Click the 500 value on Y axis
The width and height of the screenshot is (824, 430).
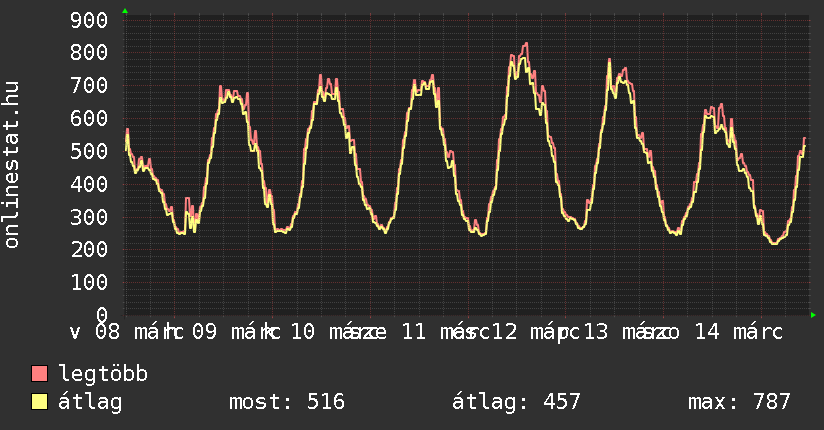91,151
